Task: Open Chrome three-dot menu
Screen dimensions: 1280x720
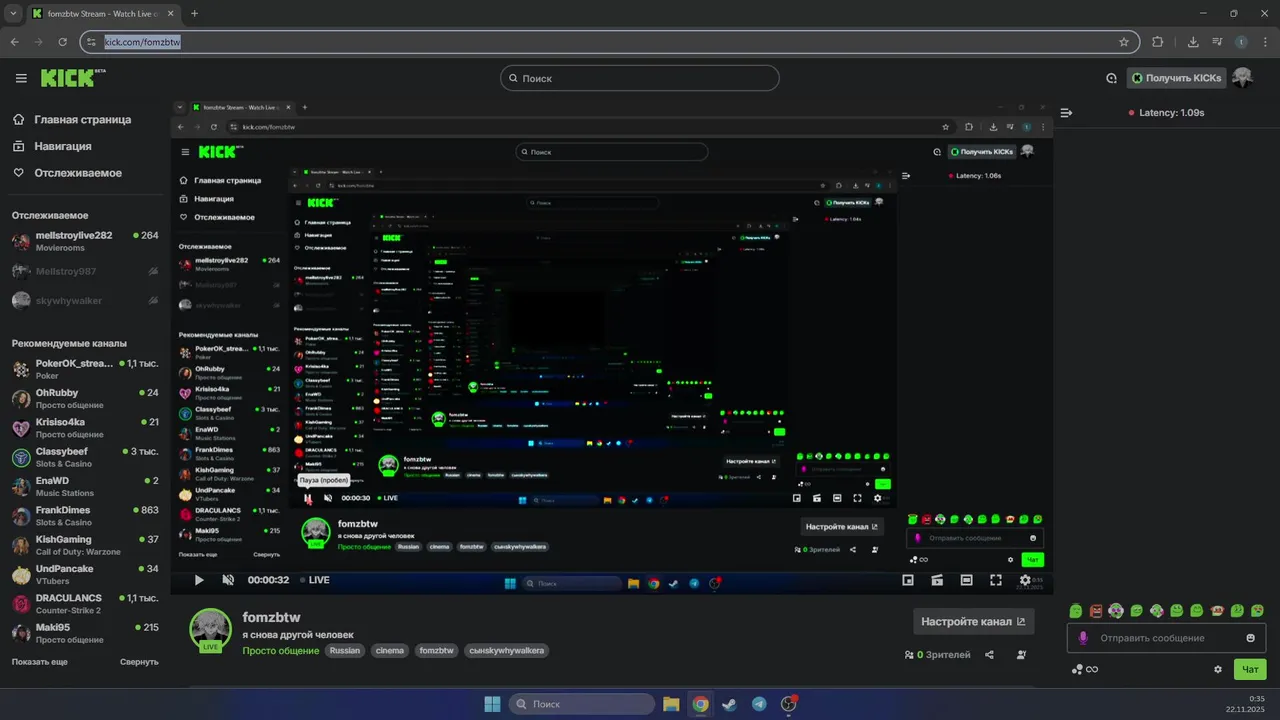Action: coord(1265,42)
